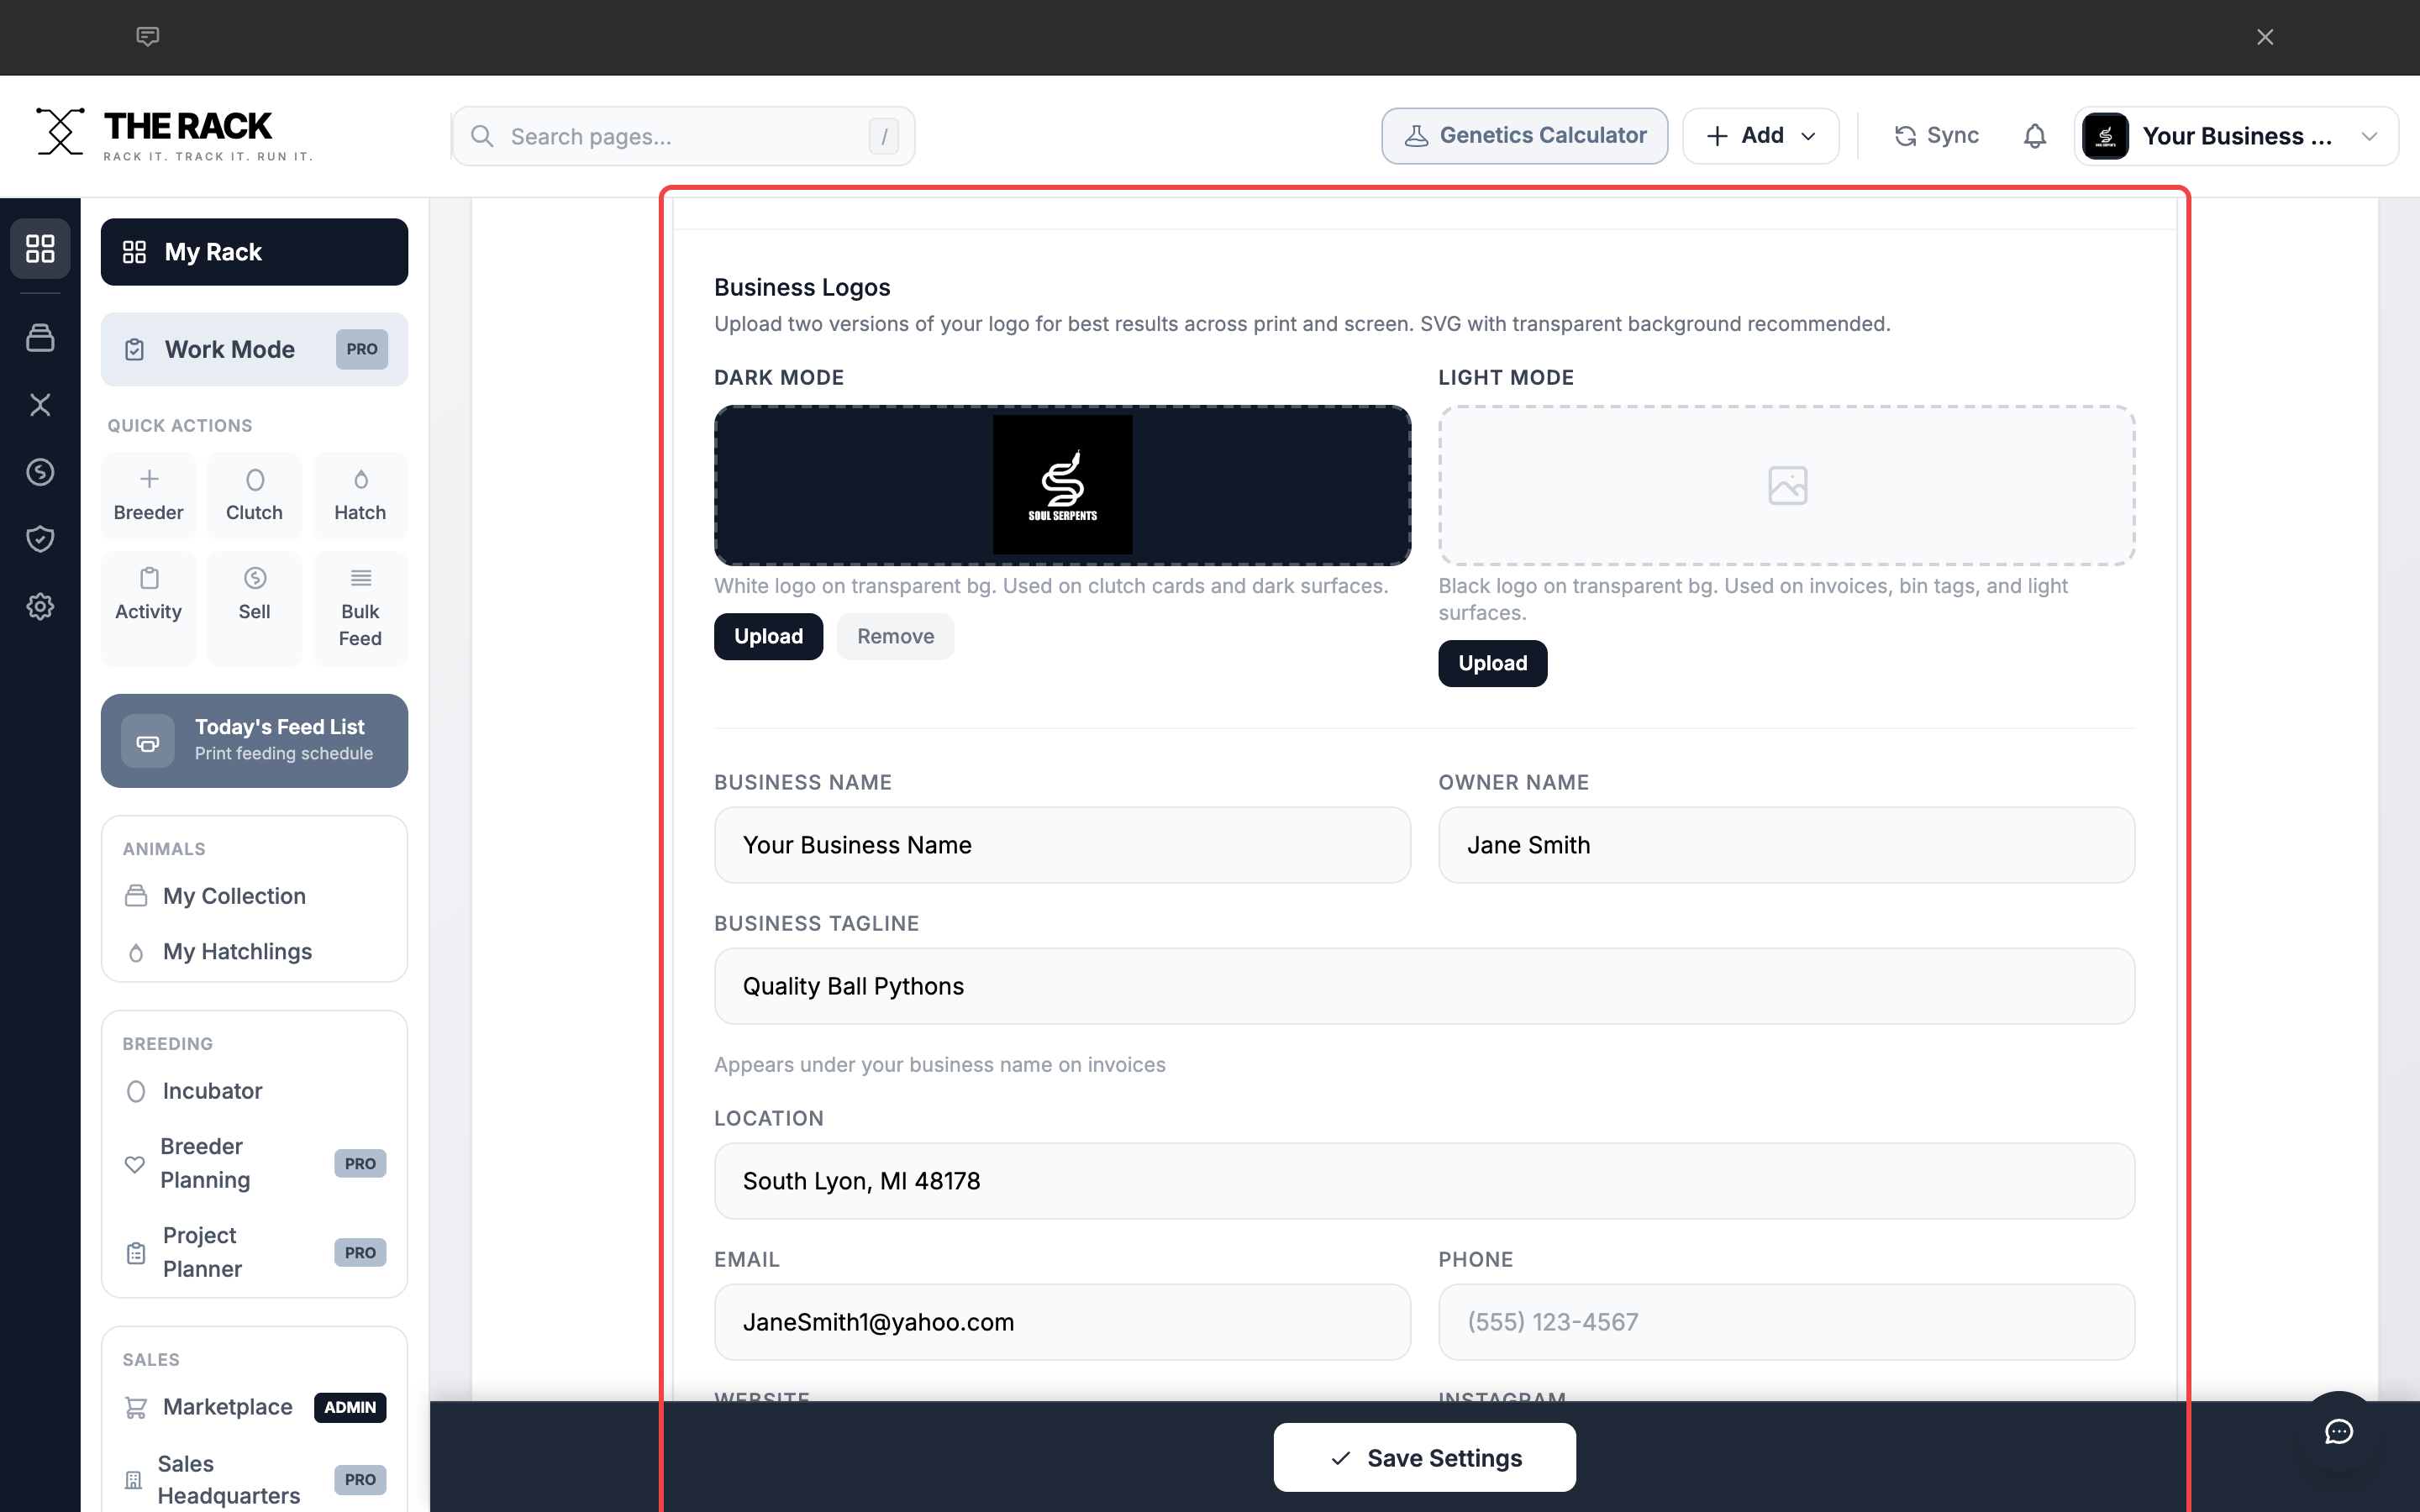Expand the Add dropdown menu
Screen dimensions: 2420x1512
point(1760,136)
